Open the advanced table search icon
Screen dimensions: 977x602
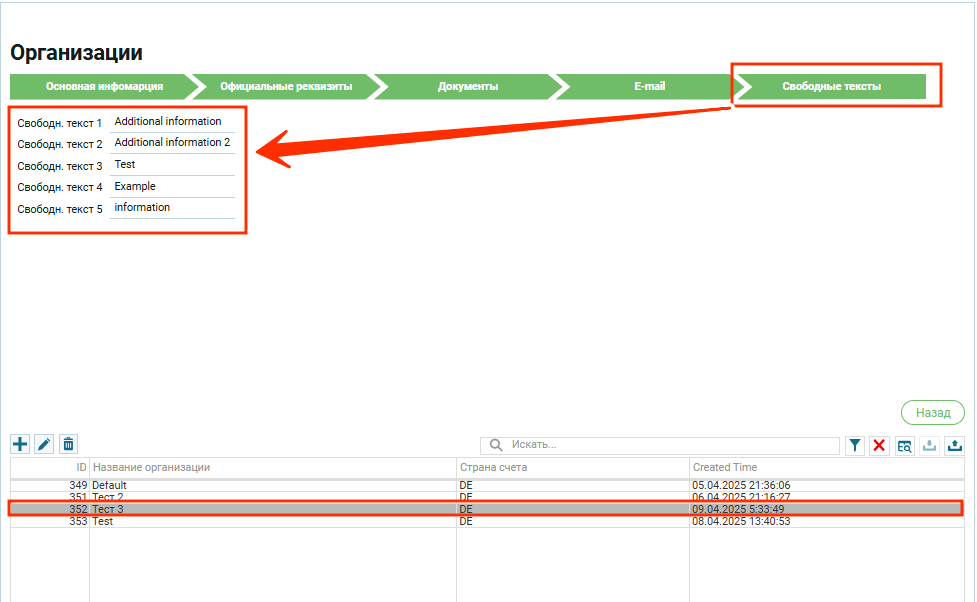[904, 446]
